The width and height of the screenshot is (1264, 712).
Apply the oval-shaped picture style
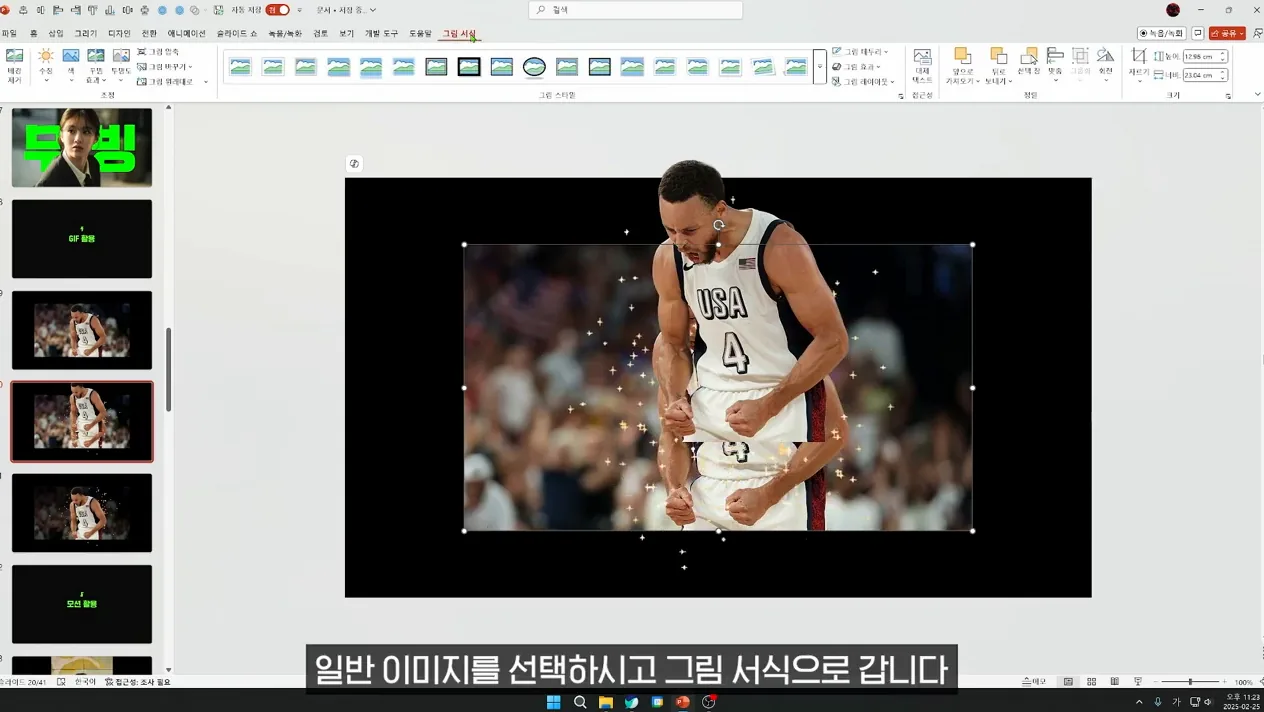click(534, 67)
